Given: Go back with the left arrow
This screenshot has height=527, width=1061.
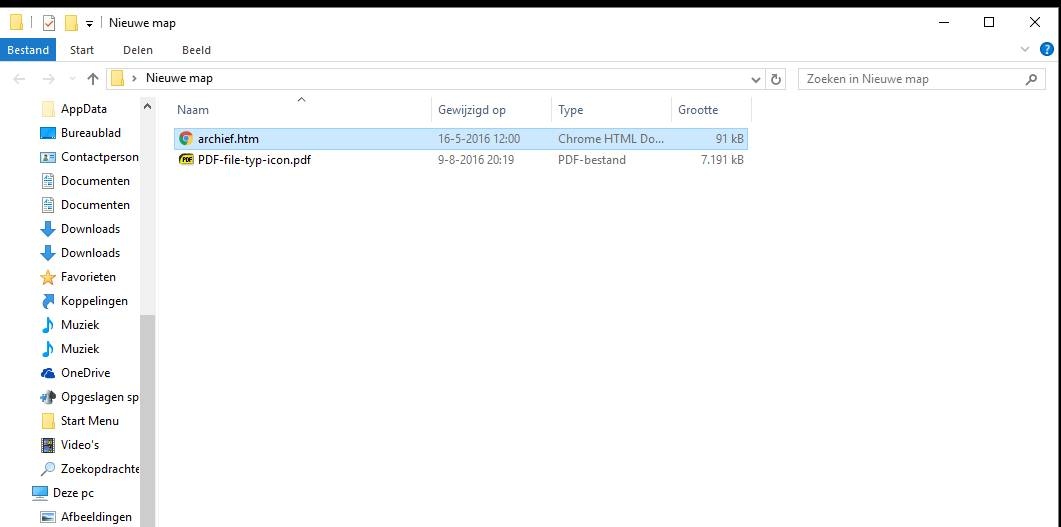Looking at the screenshot, I should [19, 78].
